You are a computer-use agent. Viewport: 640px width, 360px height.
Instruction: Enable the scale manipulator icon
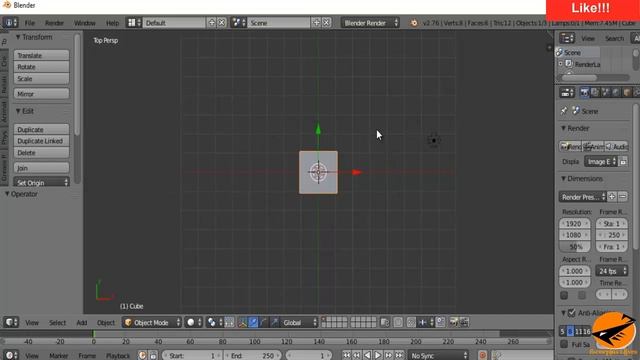pos(274,322)
